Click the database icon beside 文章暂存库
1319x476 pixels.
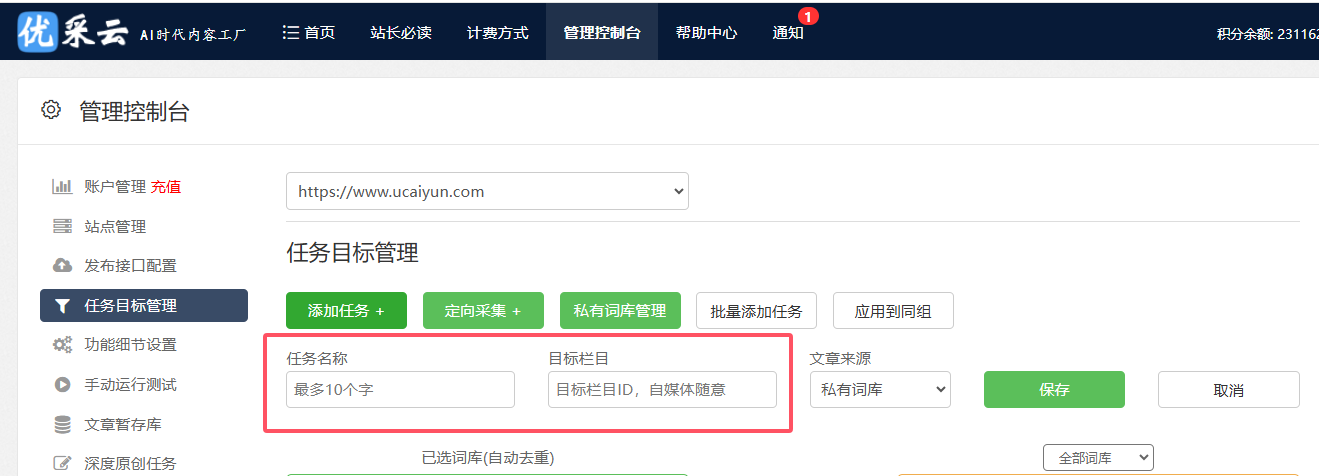pyautogui.click(x=62, y=425)
